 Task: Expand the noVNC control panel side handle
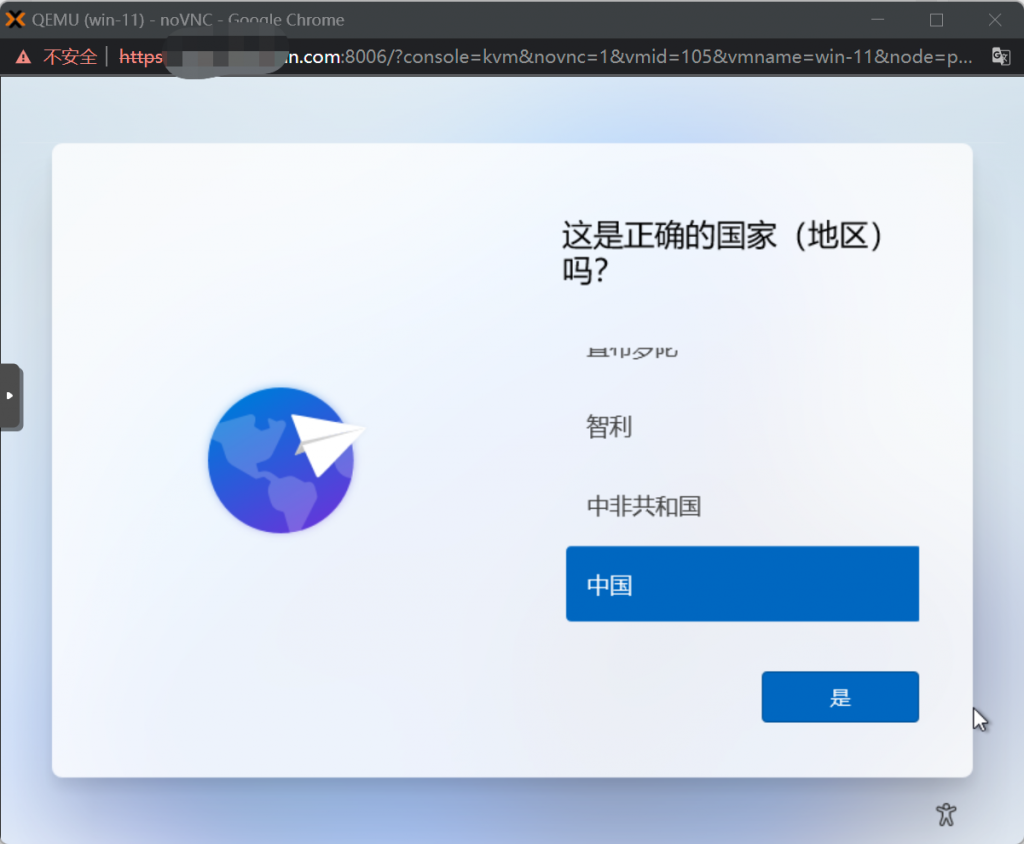(x=11, y=396)
